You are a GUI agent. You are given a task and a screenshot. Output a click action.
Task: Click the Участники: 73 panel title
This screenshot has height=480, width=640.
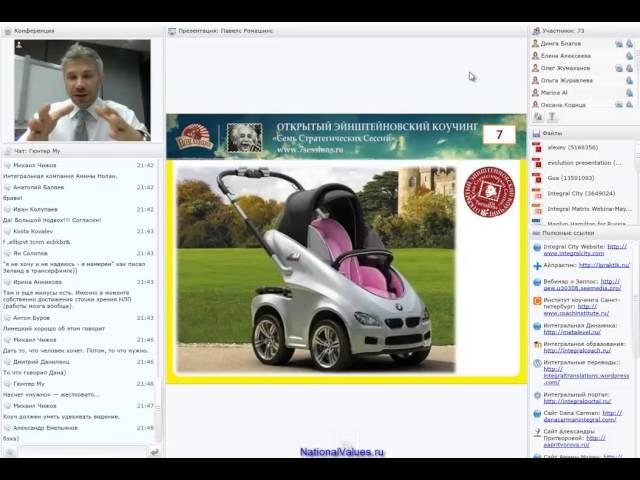tap(563, 31)
